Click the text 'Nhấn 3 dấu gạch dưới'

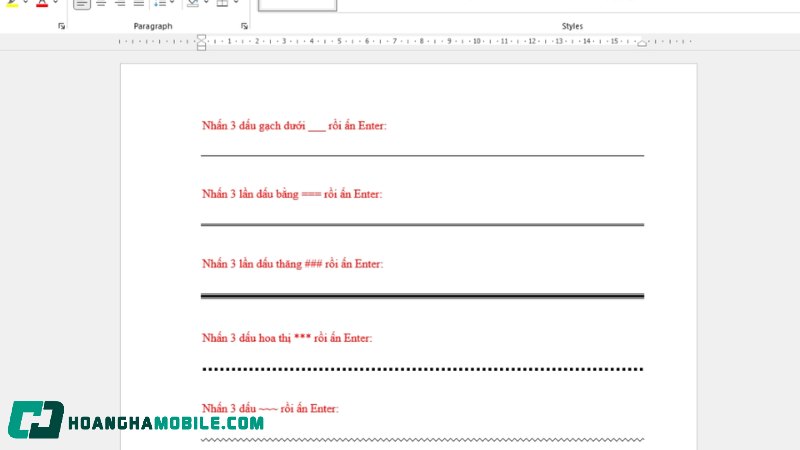(254, 126)
